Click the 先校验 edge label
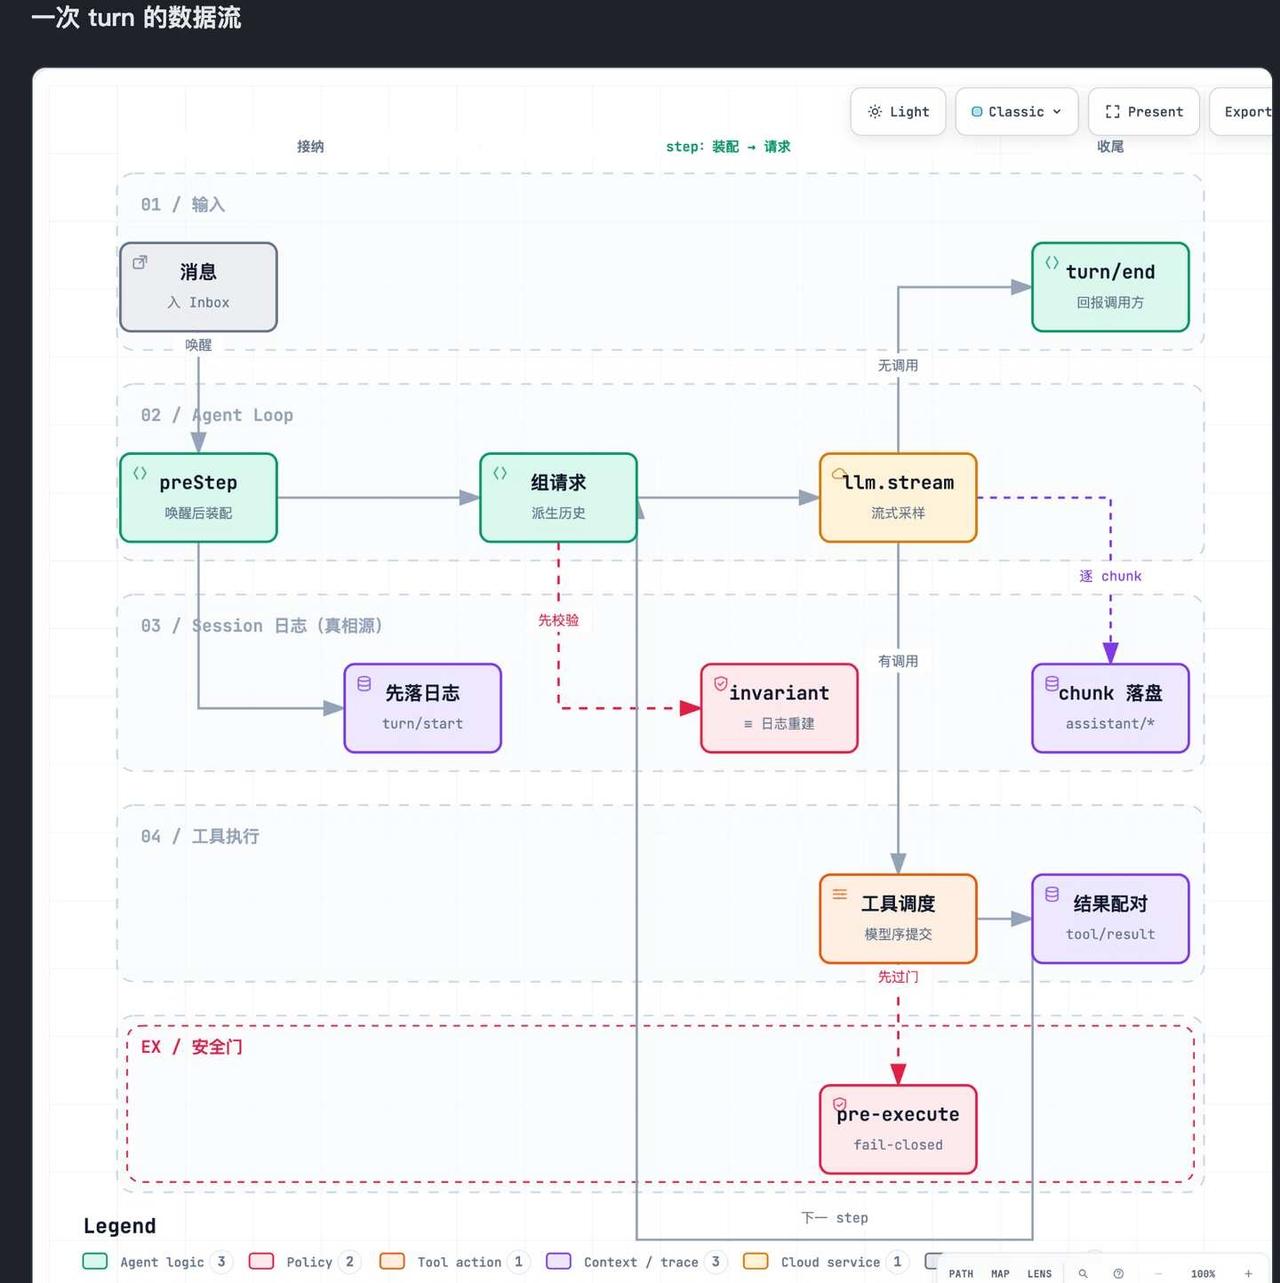The height and width of the screenshot is (1283, 1280). click(x=558, y=620)
